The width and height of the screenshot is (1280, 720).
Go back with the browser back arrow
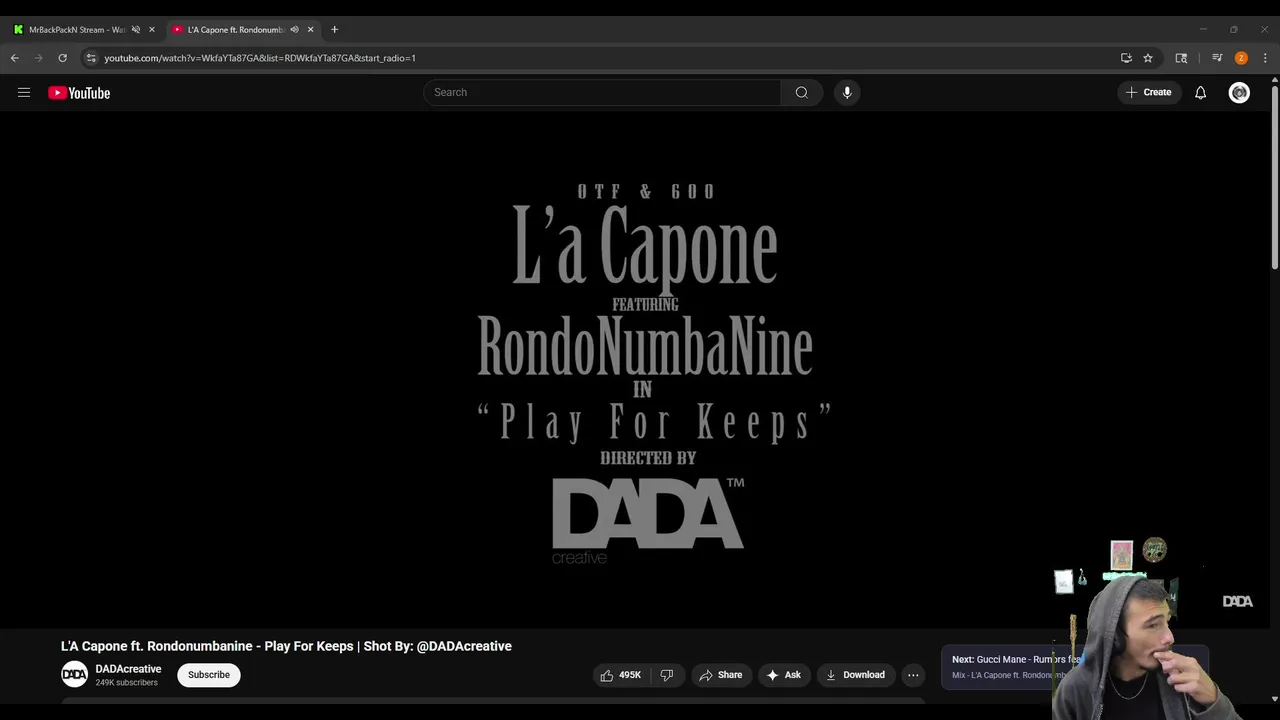15,58
